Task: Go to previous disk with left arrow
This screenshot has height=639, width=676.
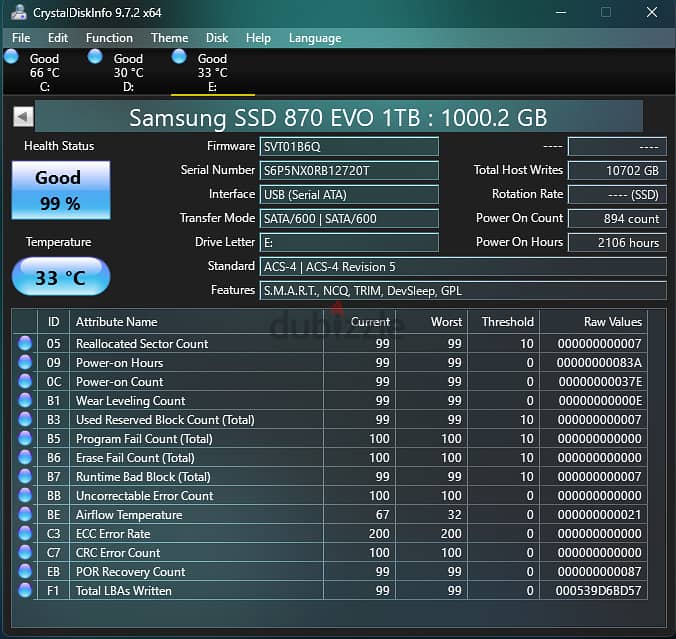Action: pos(23,116)
